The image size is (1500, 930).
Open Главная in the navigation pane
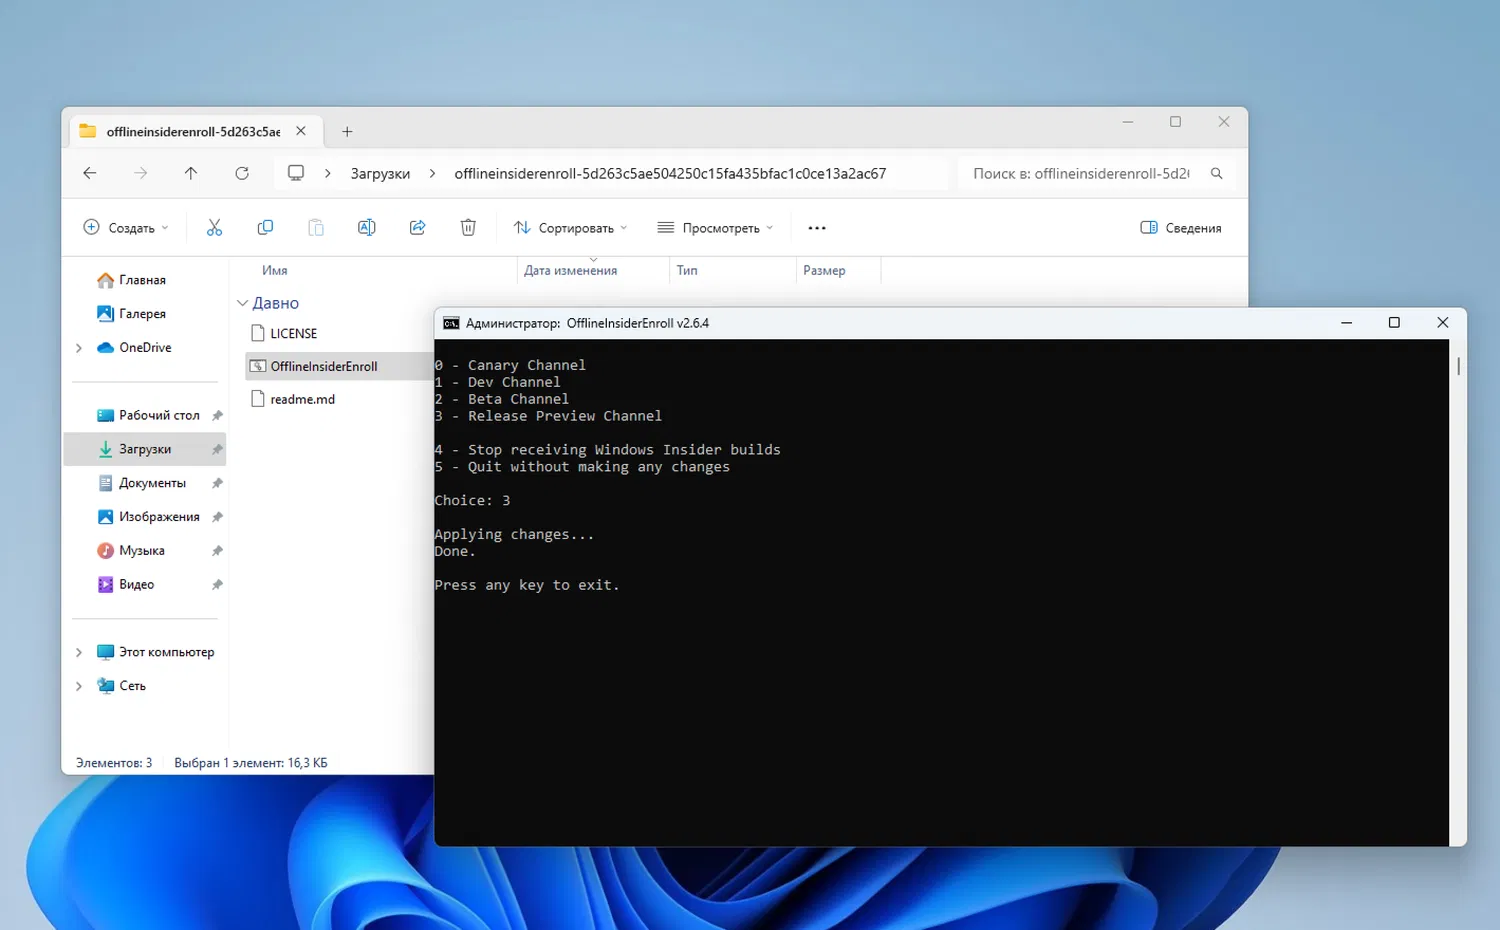point(142,280)
